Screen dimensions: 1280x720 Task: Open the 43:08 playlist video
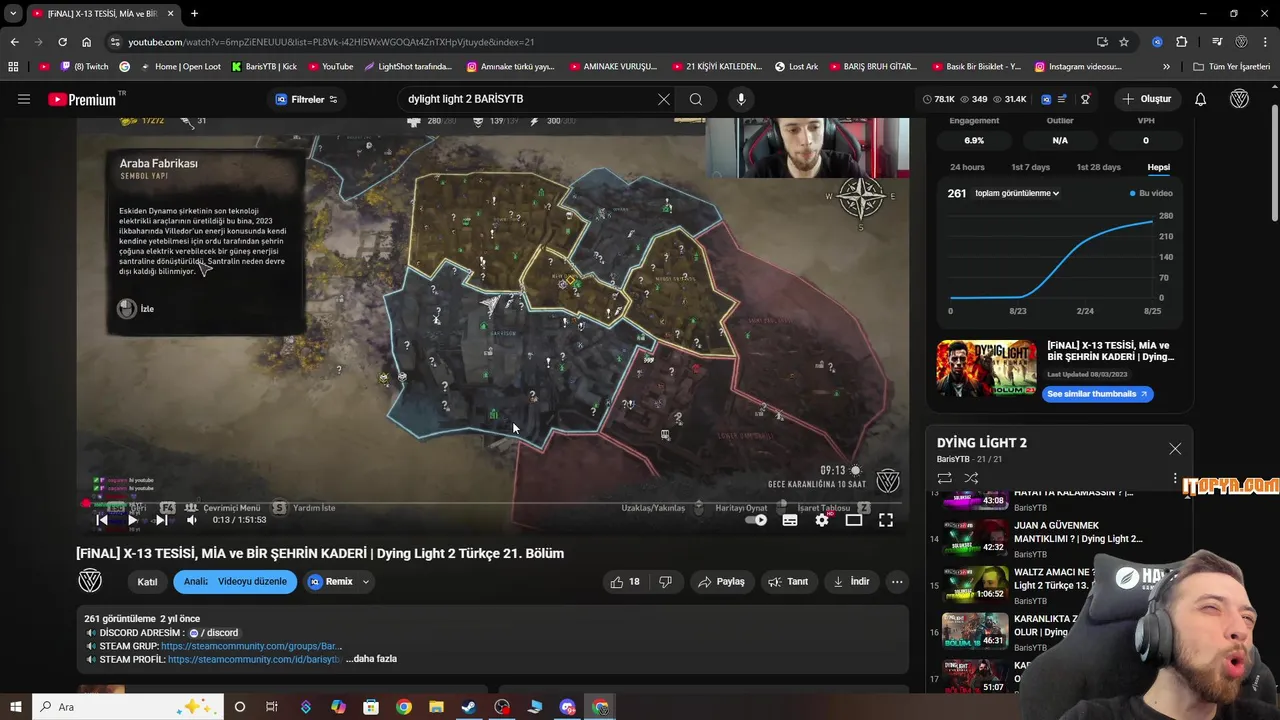(x=975, y=500)
